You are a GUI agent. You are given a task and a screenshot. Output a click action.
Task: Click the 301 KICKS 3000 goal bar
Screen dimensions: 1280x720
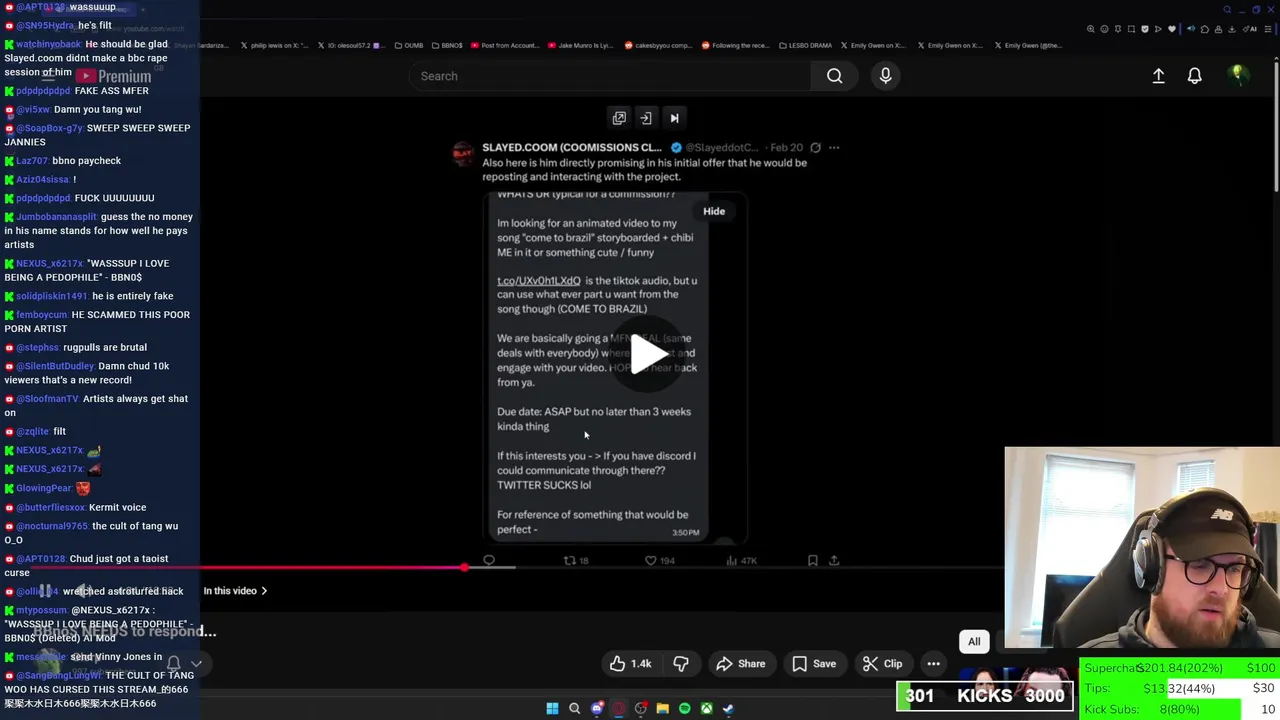[x=985, y=696]
